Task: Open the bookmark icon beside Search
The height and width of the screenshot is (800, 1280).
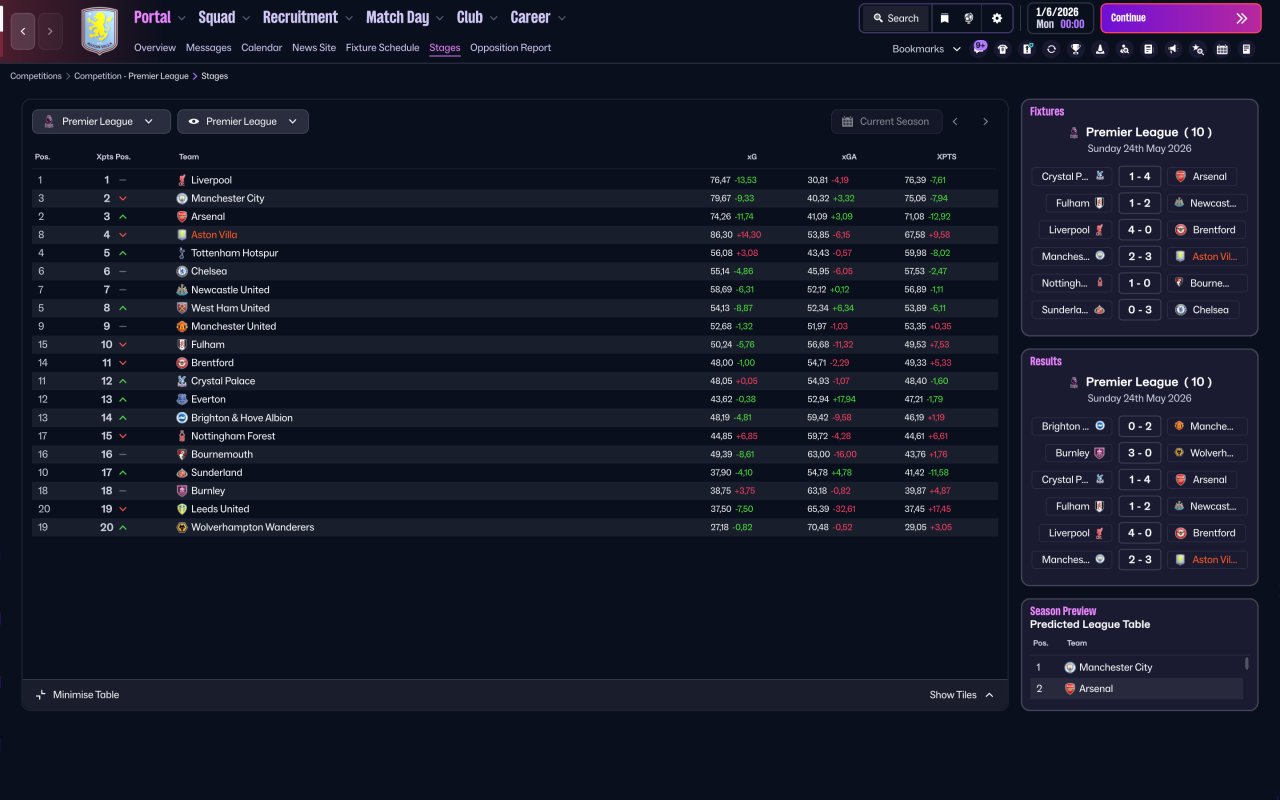Action: (944, 18)
